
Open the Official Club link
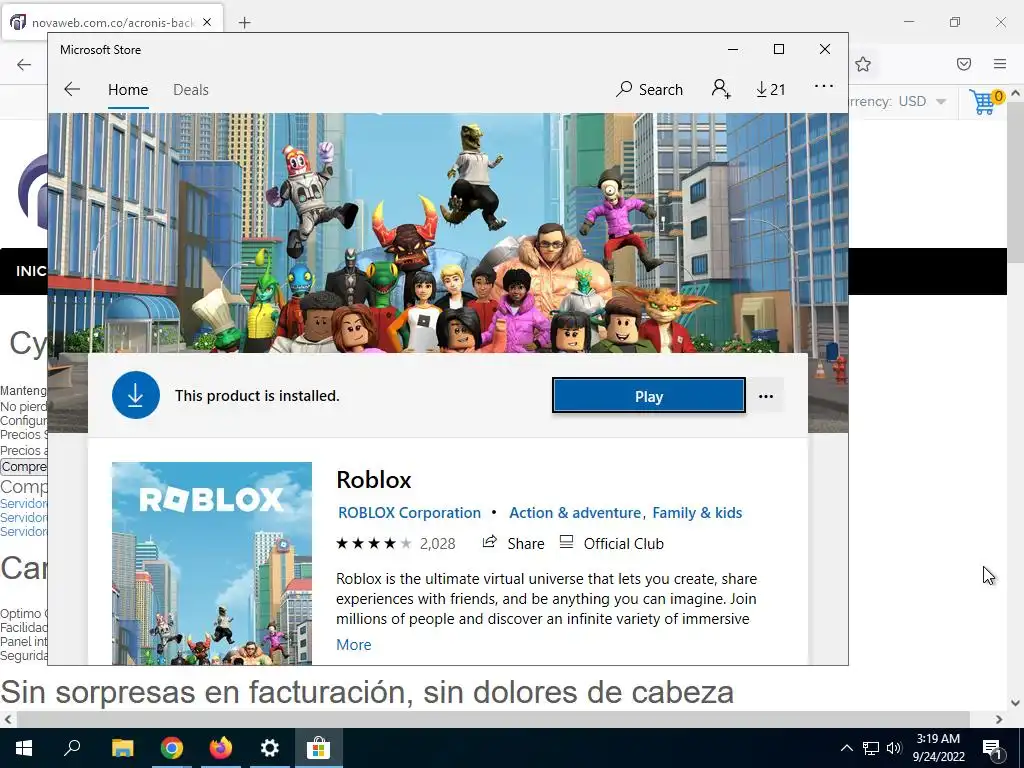click(x=612, y=543)
